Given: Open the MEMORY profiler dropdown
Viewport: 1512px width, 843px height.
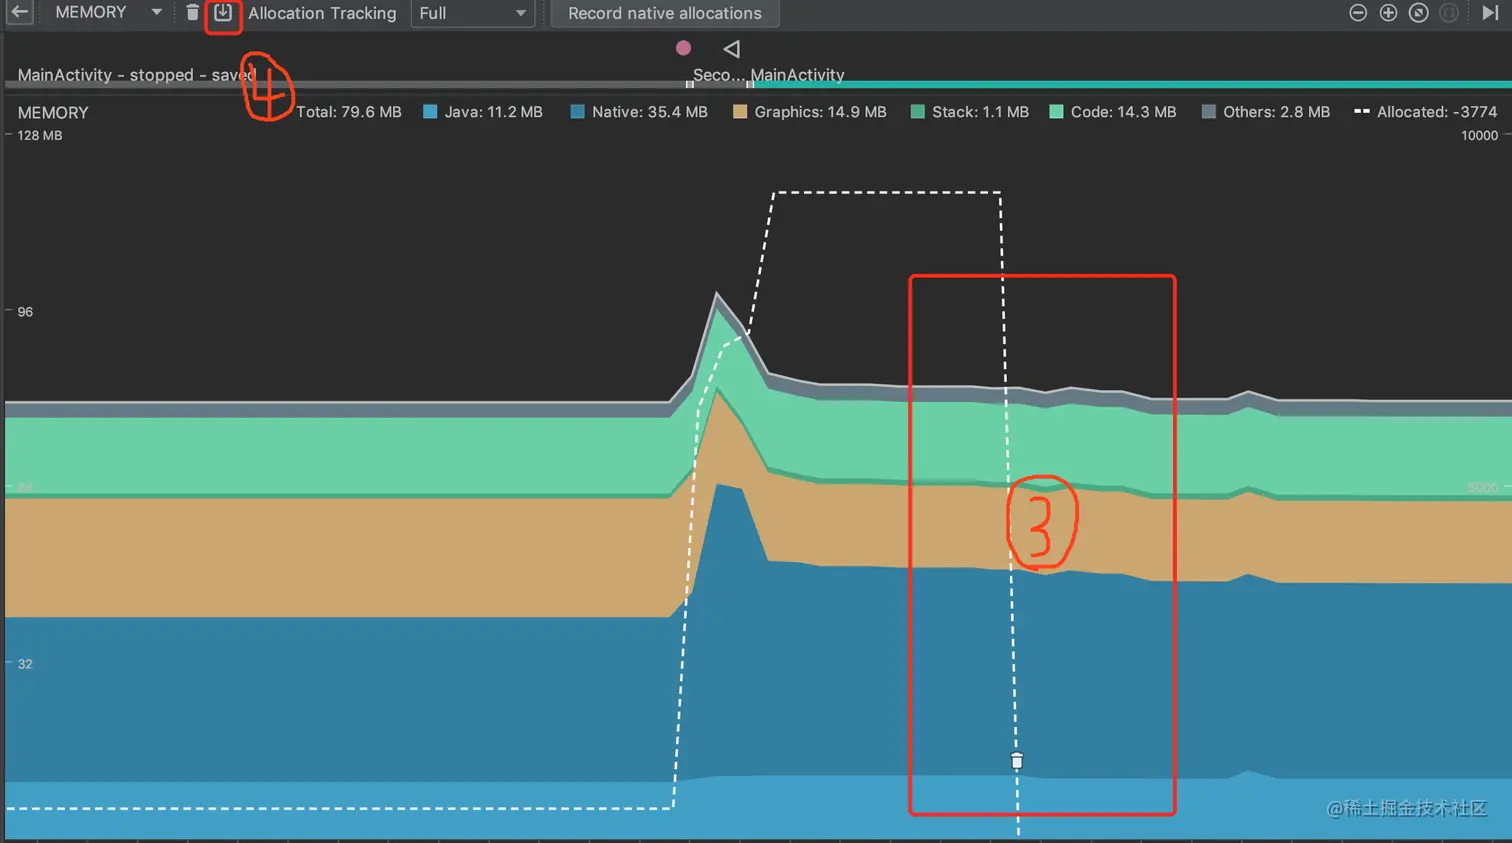Looking at the screenshot, I should (x=108, y=13).
